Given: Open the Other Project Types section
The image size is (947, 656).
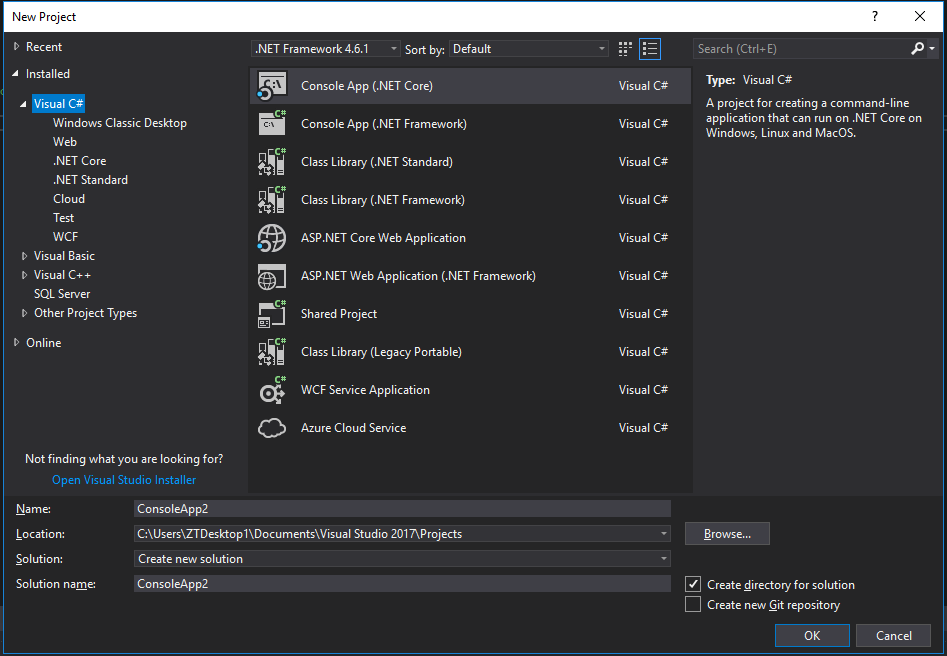Looking at the screenshot, I should pos(23,312).
